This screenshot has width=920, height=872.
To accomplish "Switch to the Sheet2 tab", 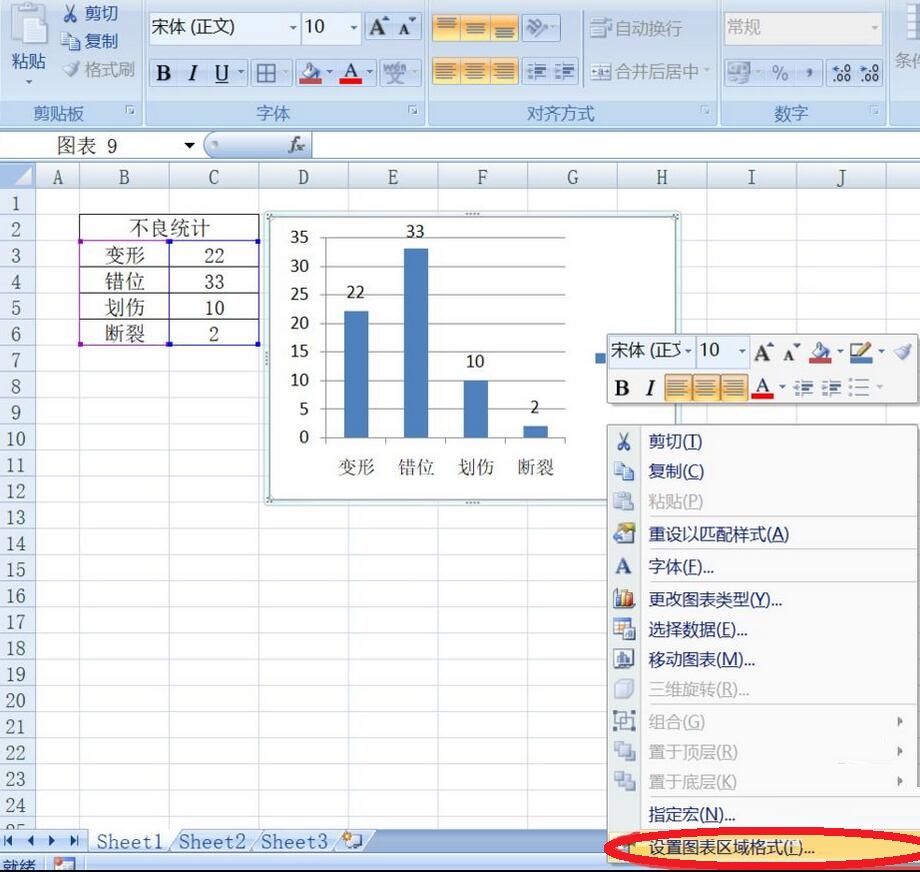I will pos(212,841).
